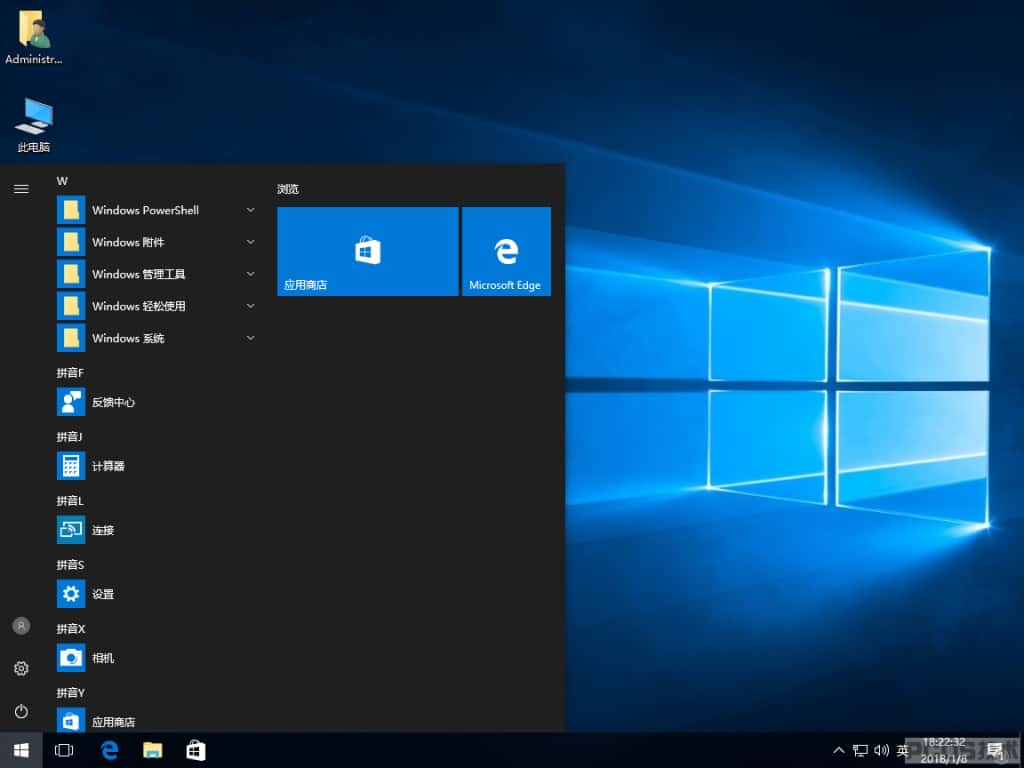This screenshot has width=1024, height=768.
Task: Open Settings via the gear in Start rail
Action: coord(21,668)
